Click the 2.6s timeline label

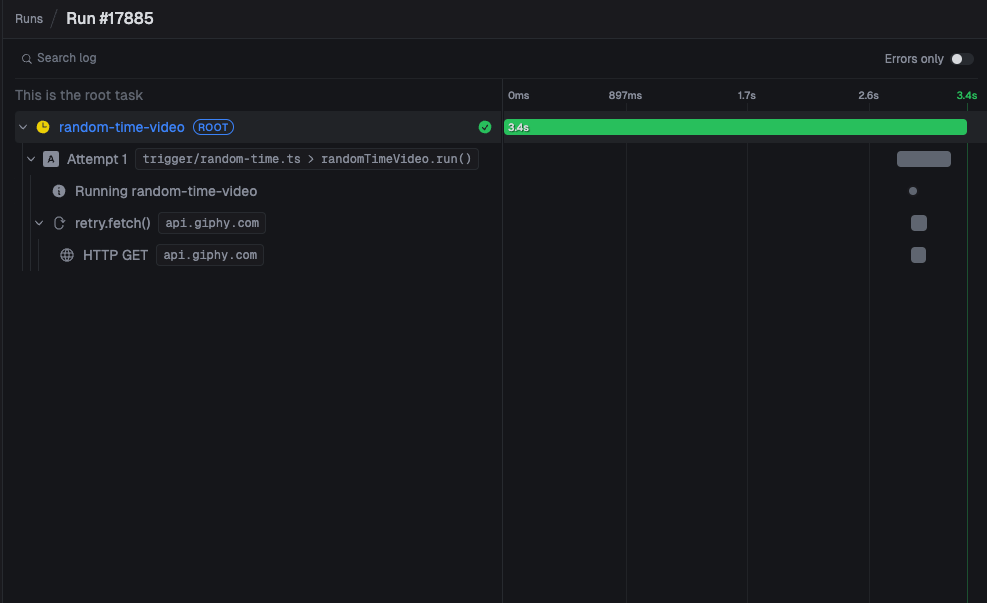[x=868, y=96]
